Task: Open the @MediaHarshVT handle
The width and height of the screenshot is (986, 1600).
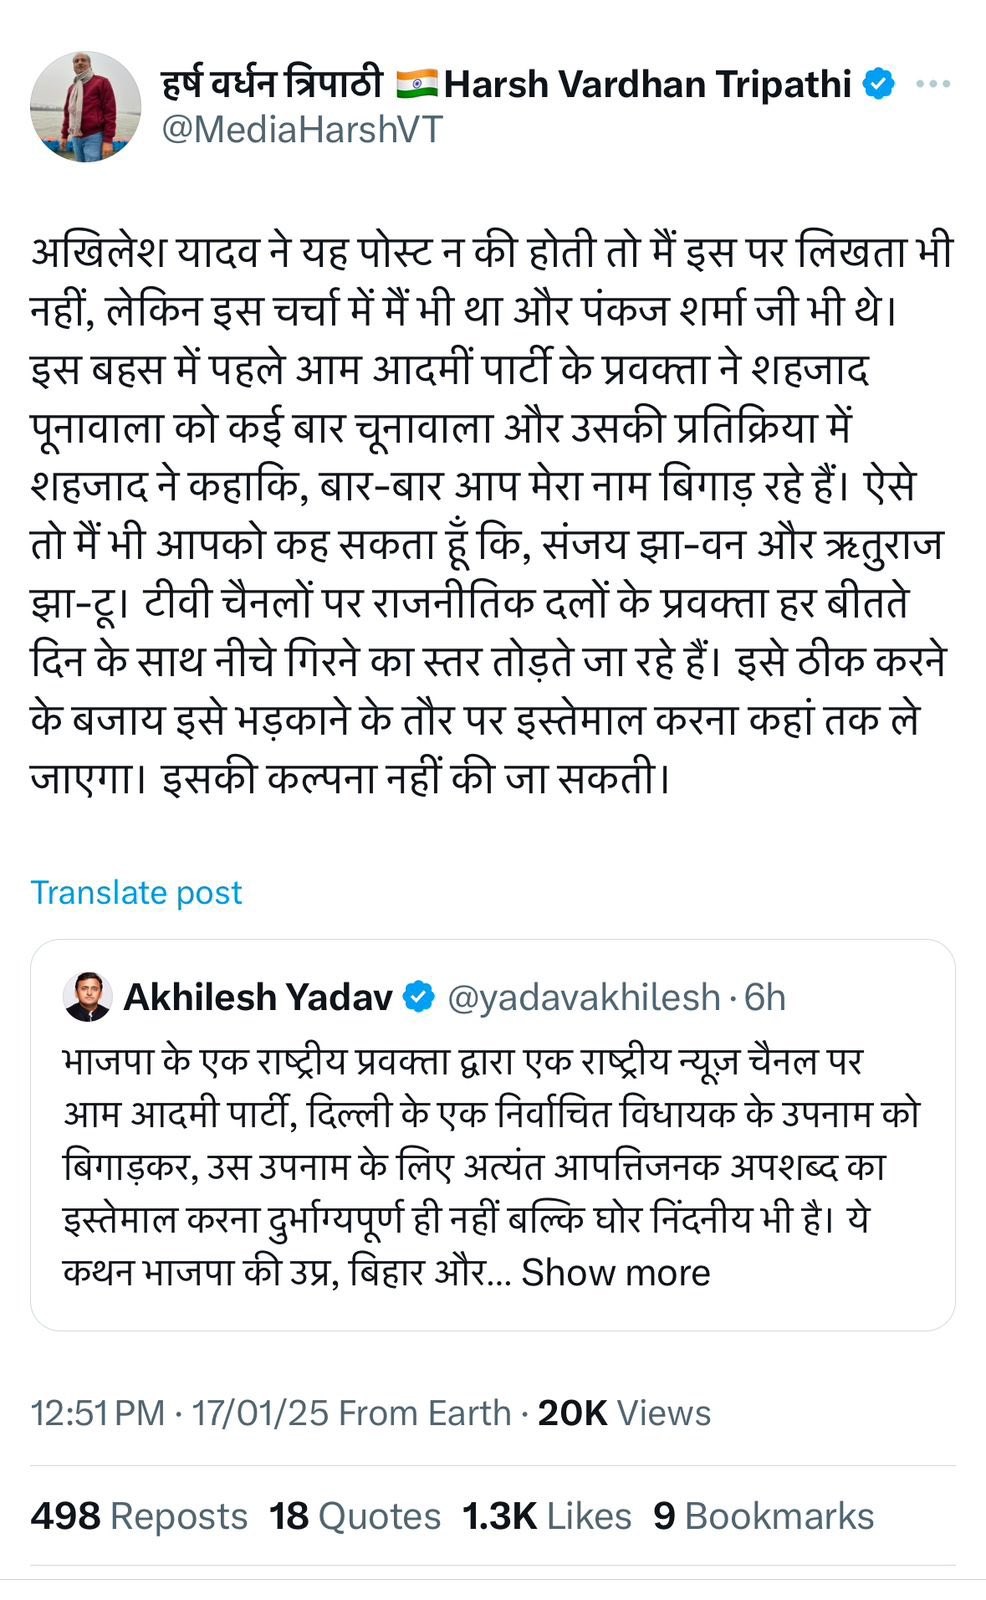Action: 301,130
